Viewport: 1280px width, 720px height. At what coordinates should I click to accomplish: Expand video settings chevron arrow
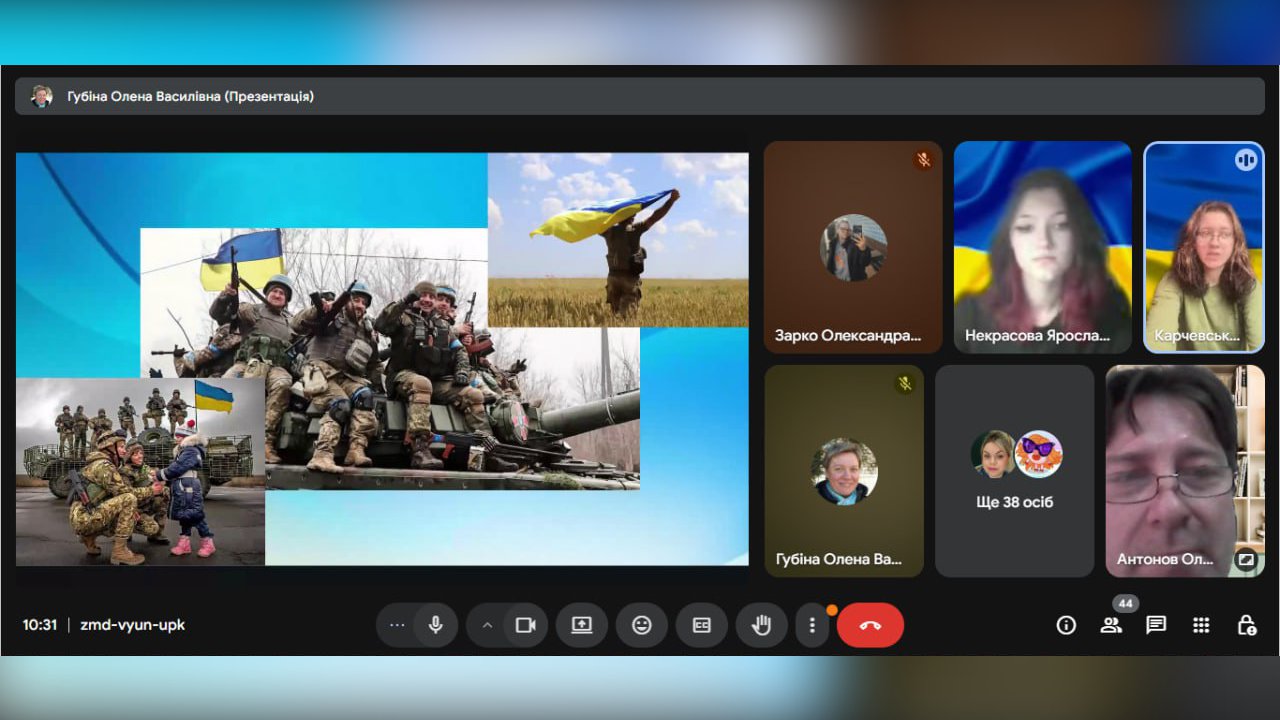487,625
